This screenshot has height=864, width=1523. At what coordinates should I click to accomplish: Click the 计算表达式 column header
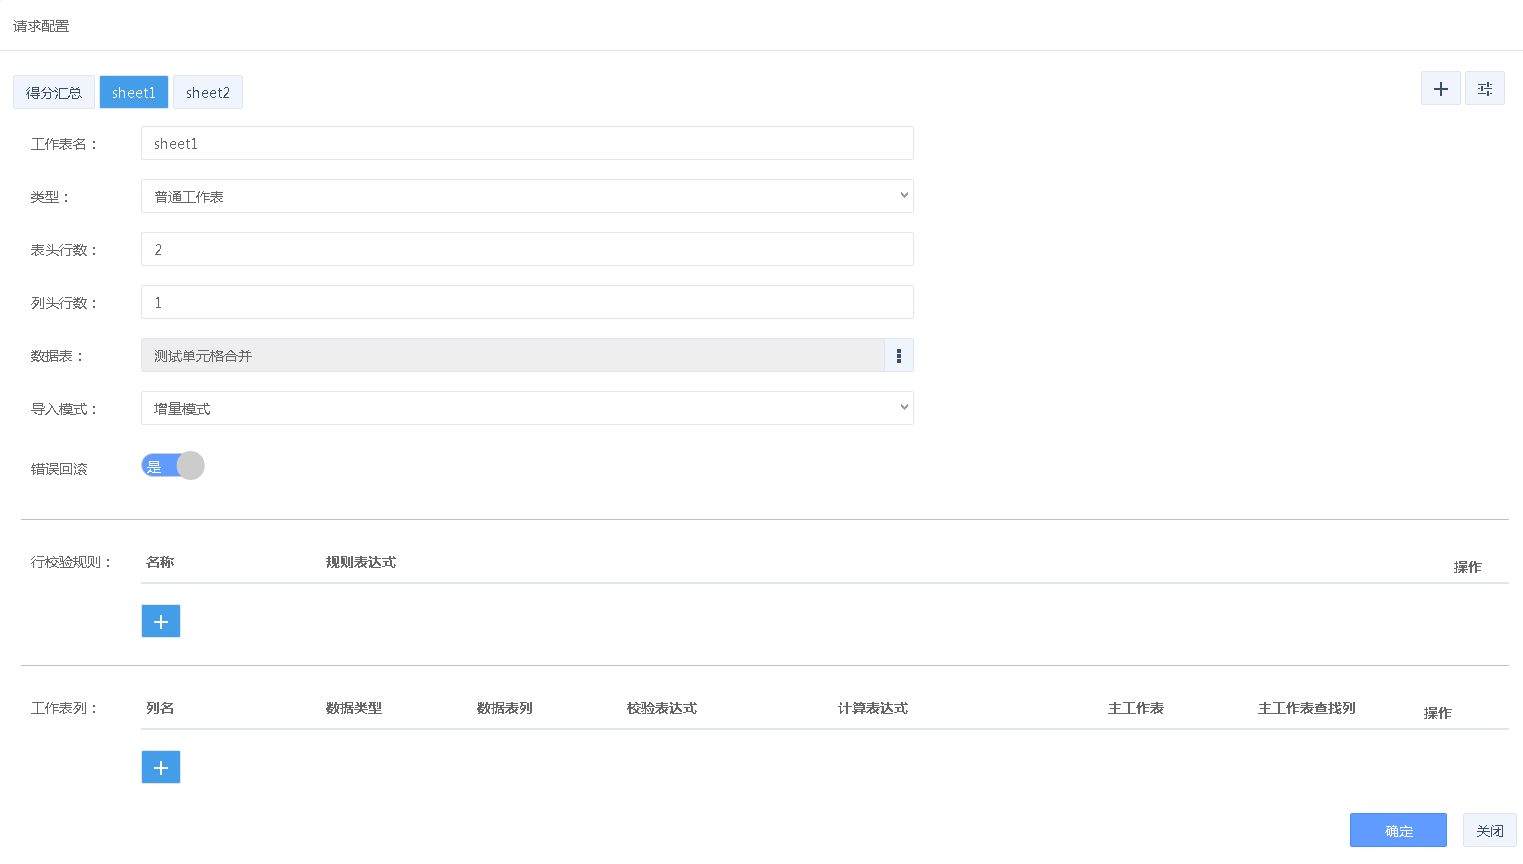click(x=872, y=708)
